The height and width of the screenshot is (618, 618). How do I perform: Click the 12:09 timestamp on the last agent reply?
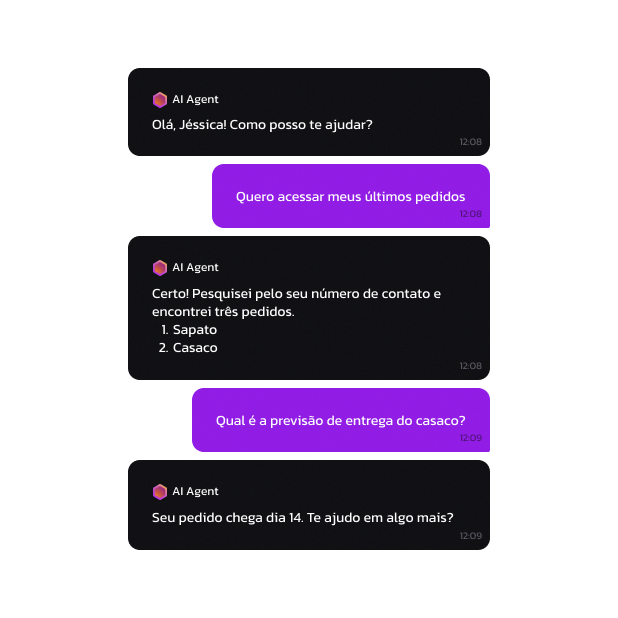[470, 536]
